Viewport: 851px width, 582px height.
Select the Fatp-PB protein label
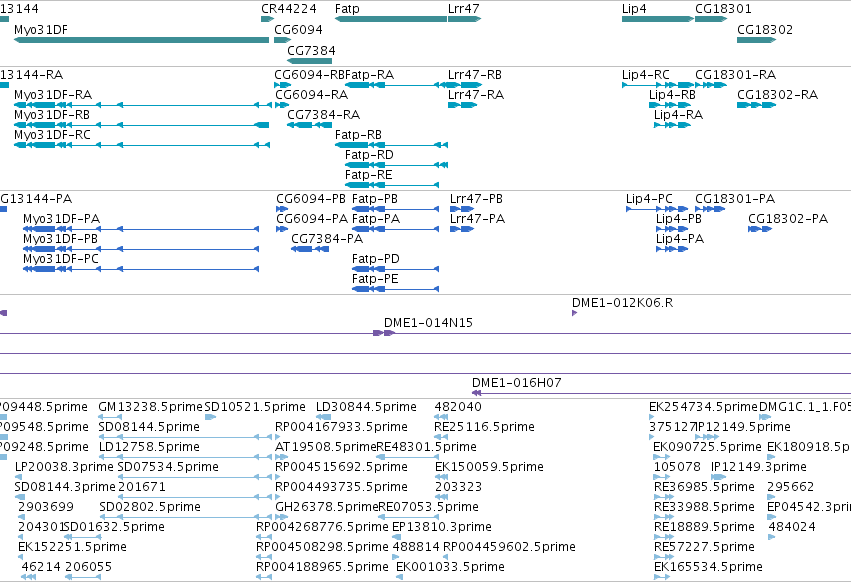click(375, 199)
